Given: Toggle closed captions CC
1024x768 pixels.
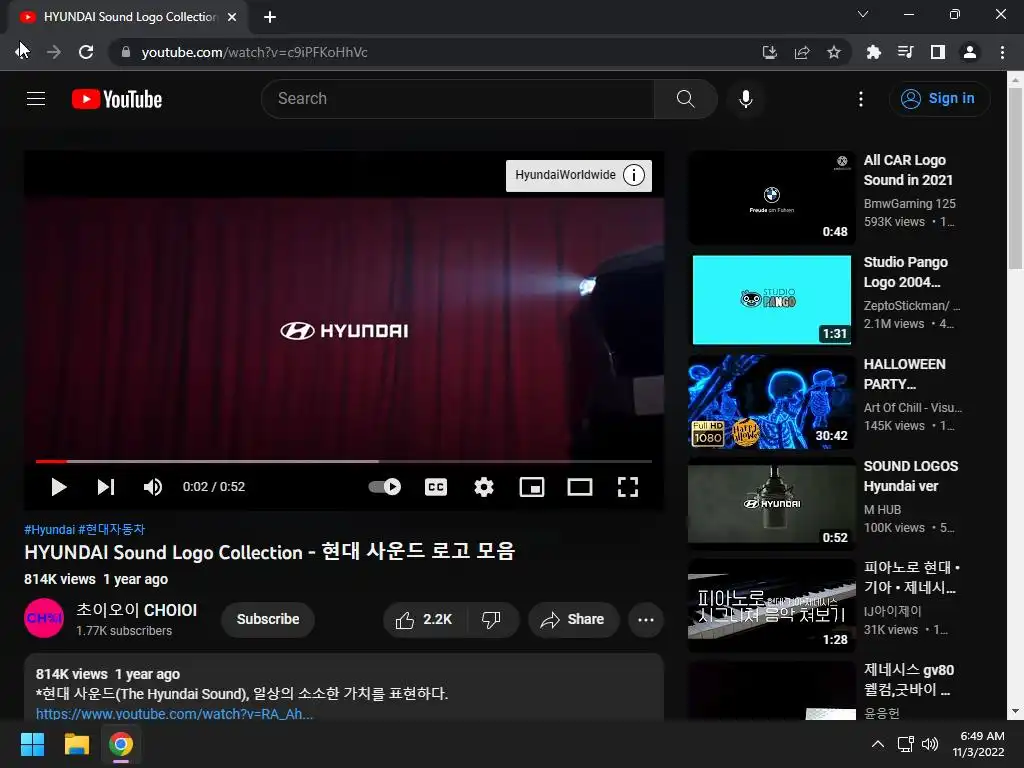Looking at the screenshot, I should tap(436, 487).
